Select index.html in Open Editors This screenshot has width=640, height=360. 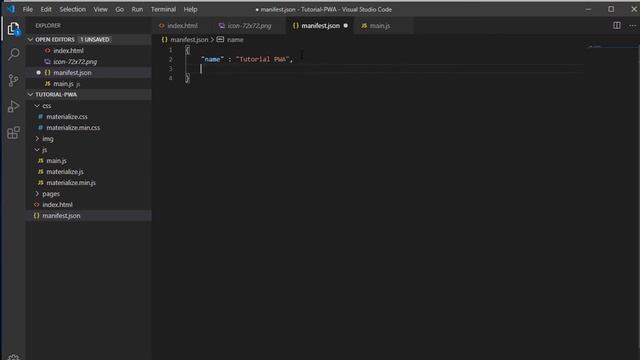[x=89, y=51]
